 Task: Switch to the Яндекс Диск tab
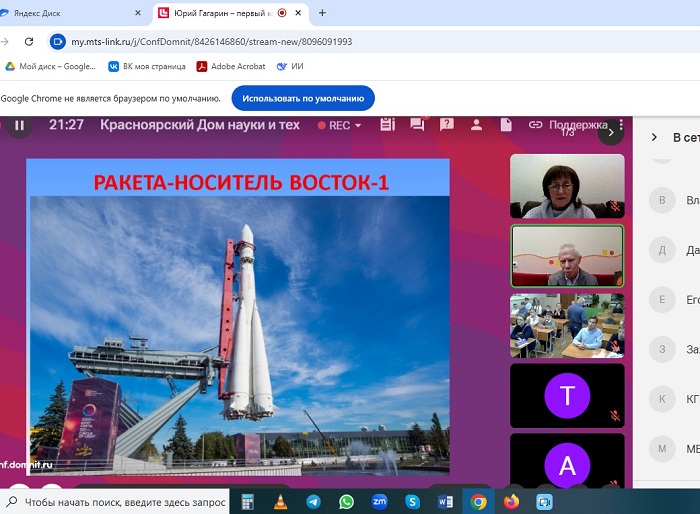click(70, 13)
